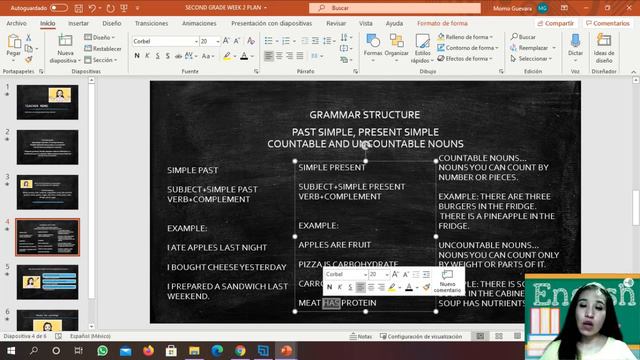Viewport: 640px width, 360px height.
Task: Toggle center alignment in the ribbon Párrafo group
Action: [279, 56]
